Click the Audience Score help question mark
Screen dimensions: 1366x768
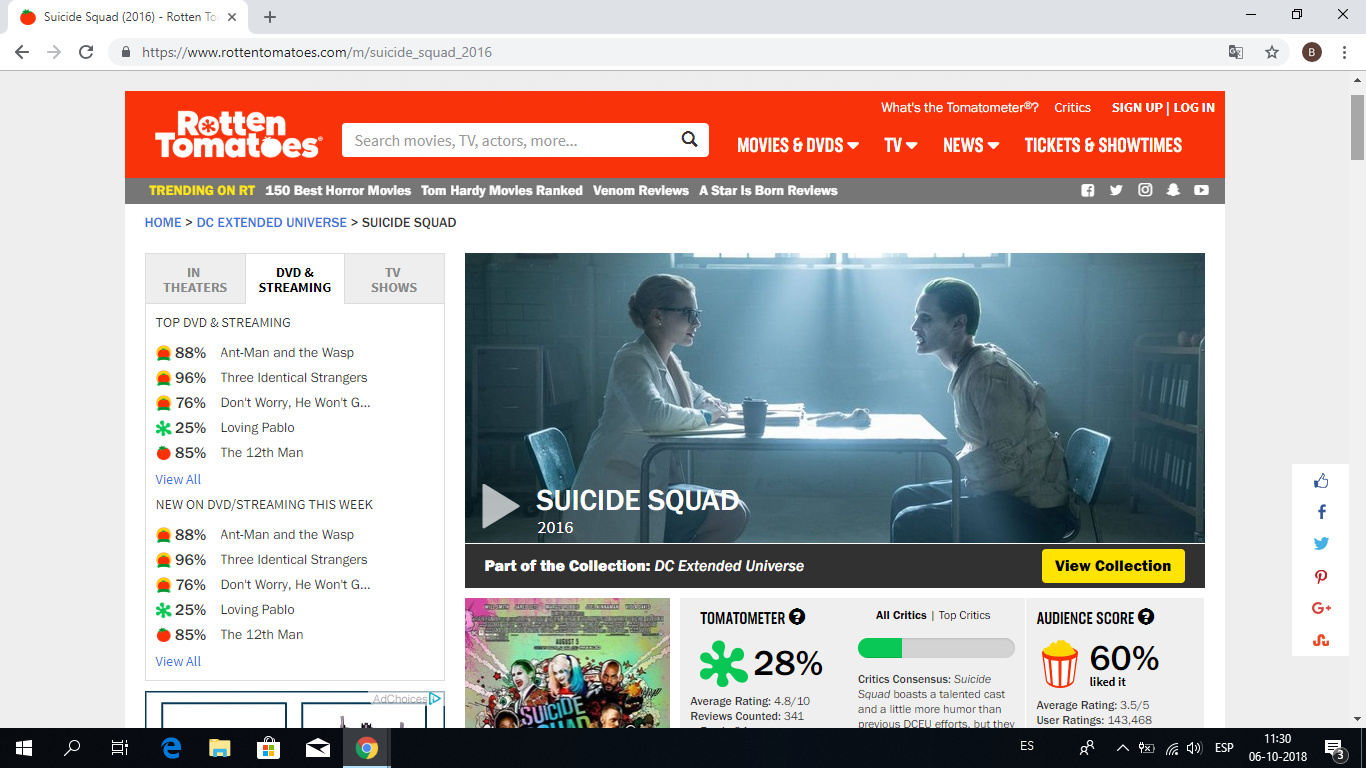coord(1146,617)
